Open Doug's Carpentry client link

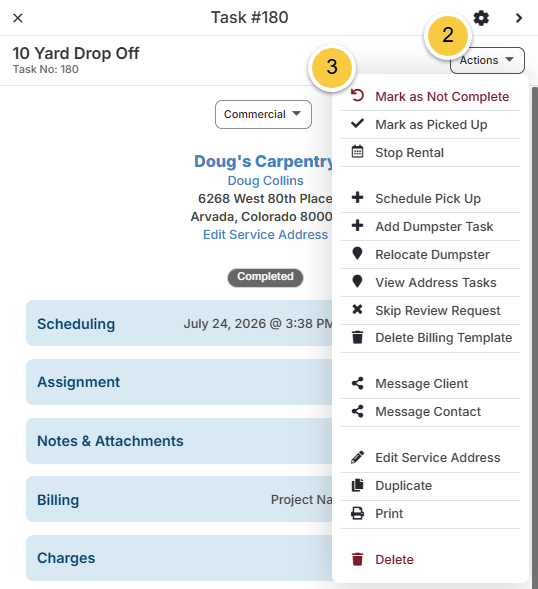click(263, 162)
